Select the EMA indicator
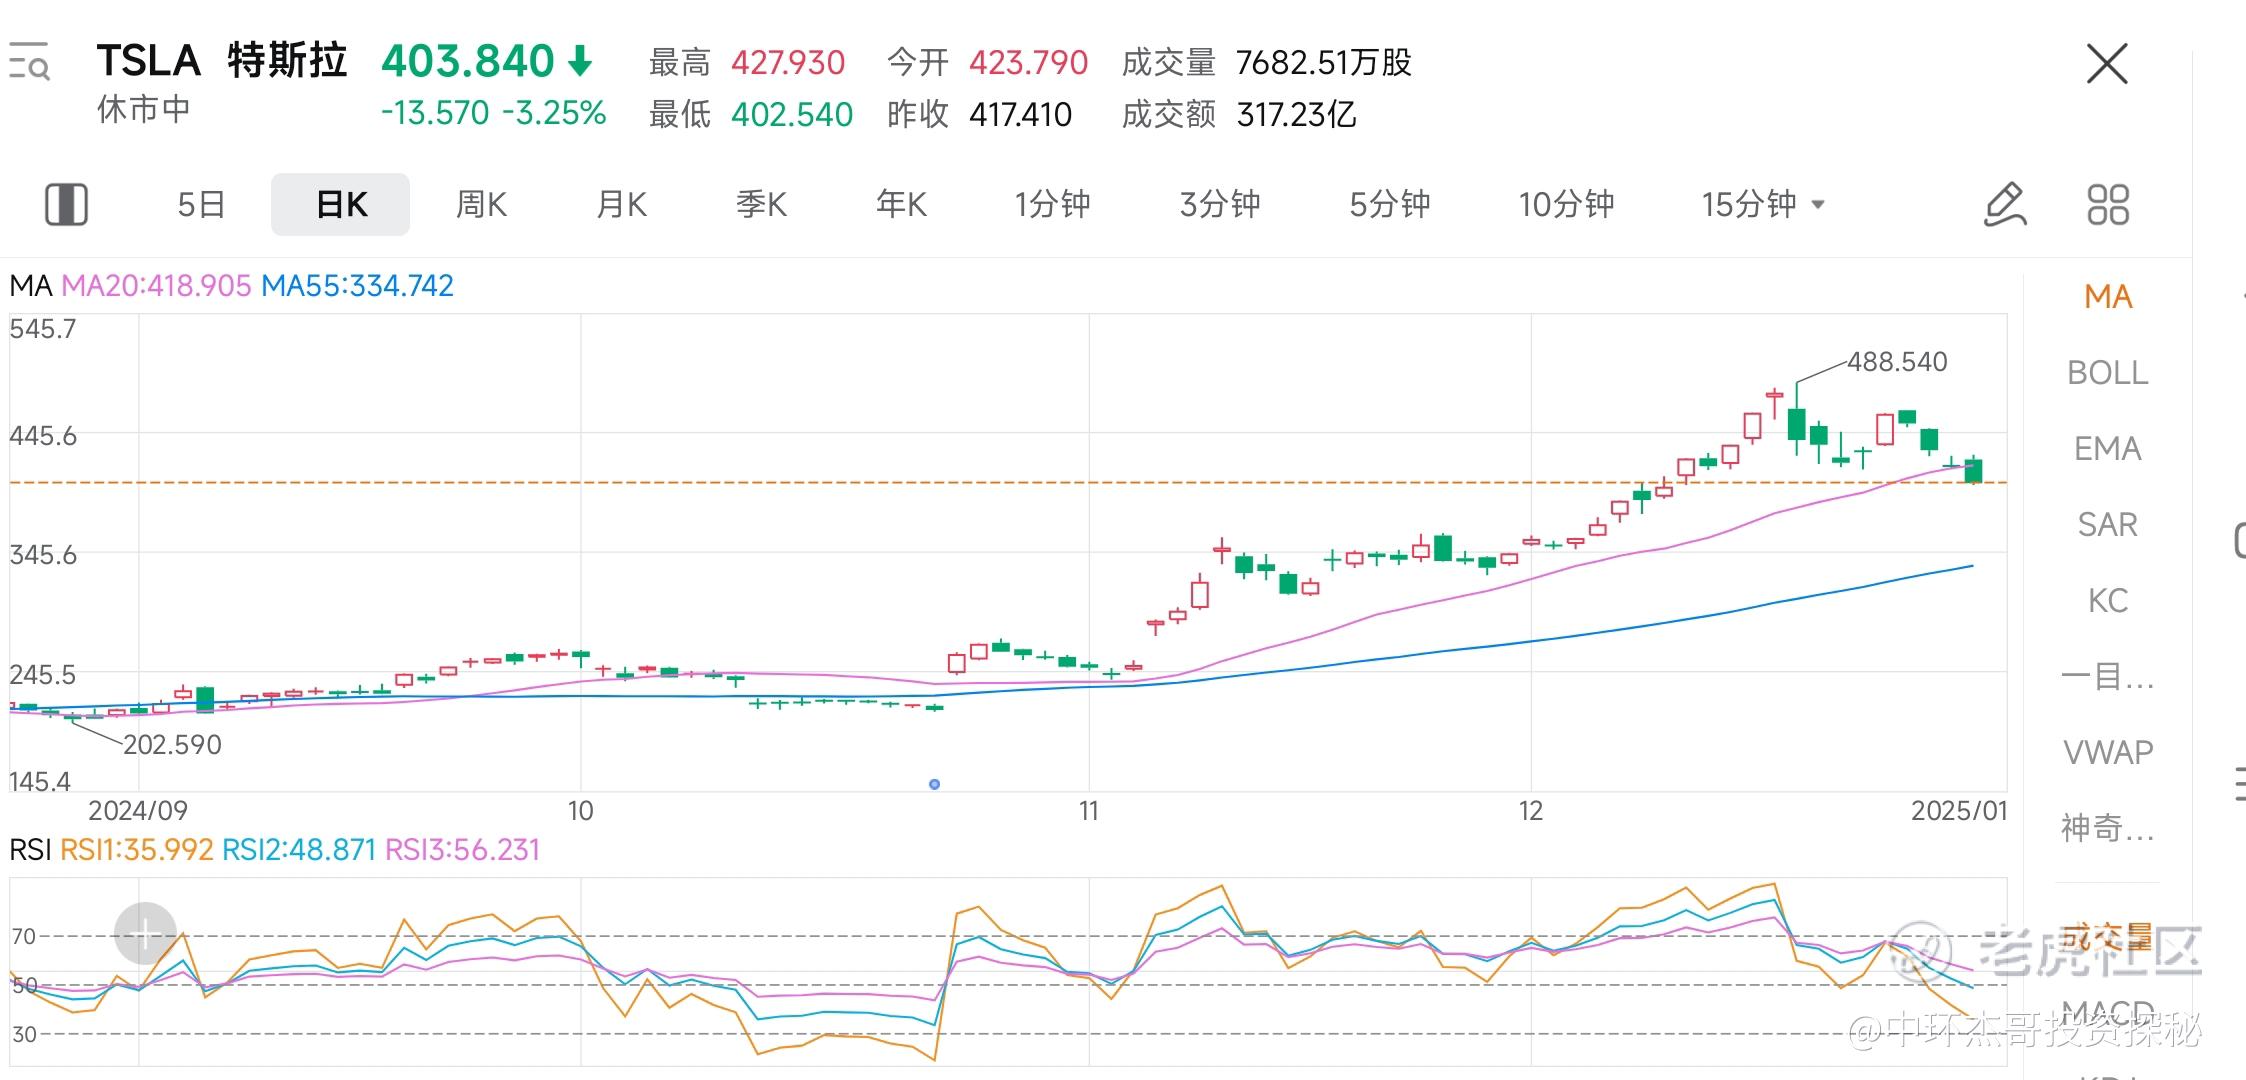The height and width of the screenshot is (1080, 2246). pyautogui.click(x=2108, y=449)
